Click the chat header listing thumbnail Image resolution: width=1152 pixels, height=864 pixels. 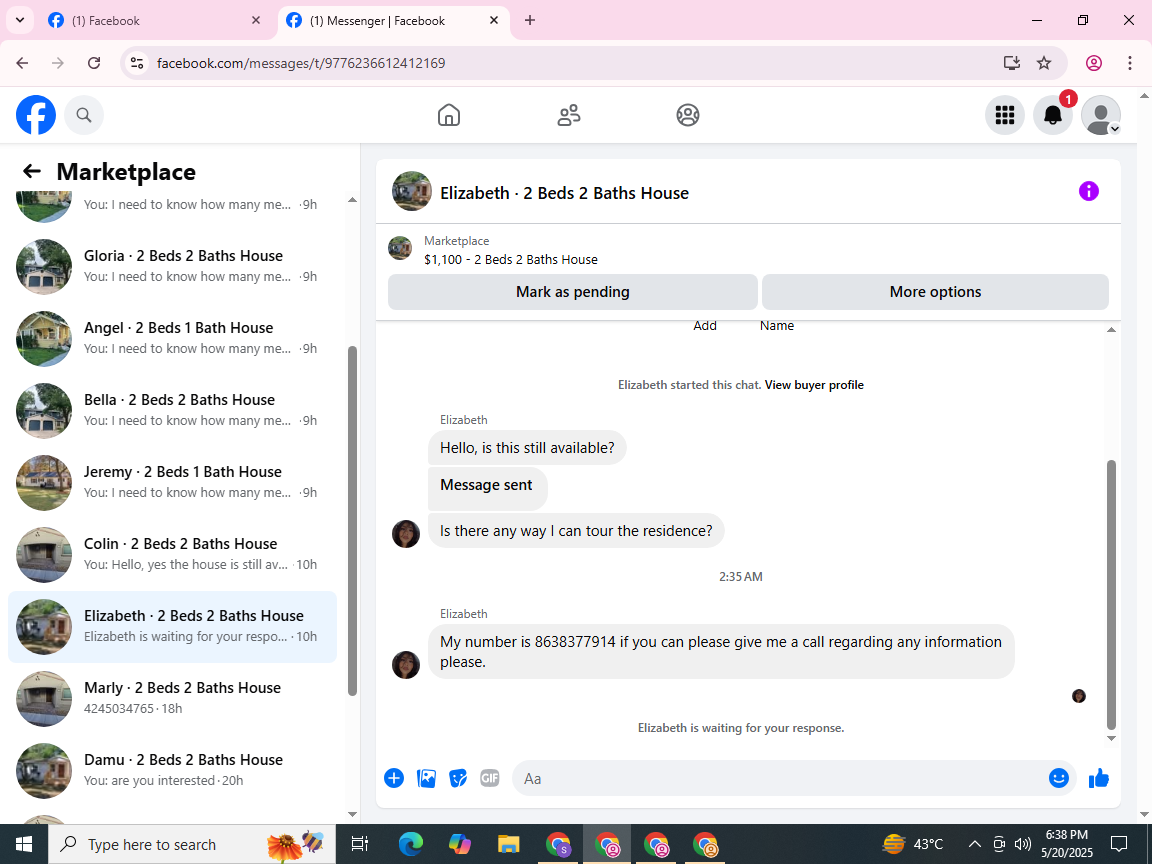coord(411,191)
